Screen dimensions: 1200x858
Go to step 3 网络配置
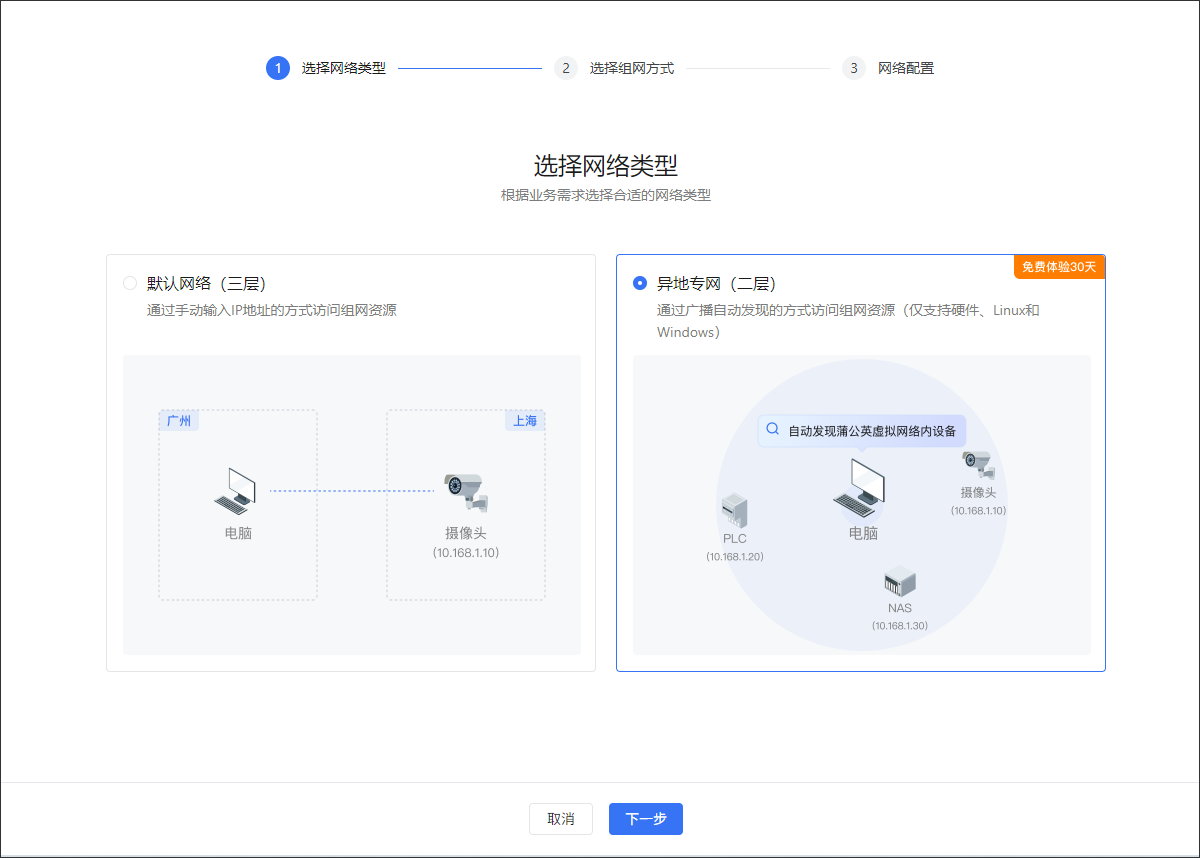coord(854,68)
